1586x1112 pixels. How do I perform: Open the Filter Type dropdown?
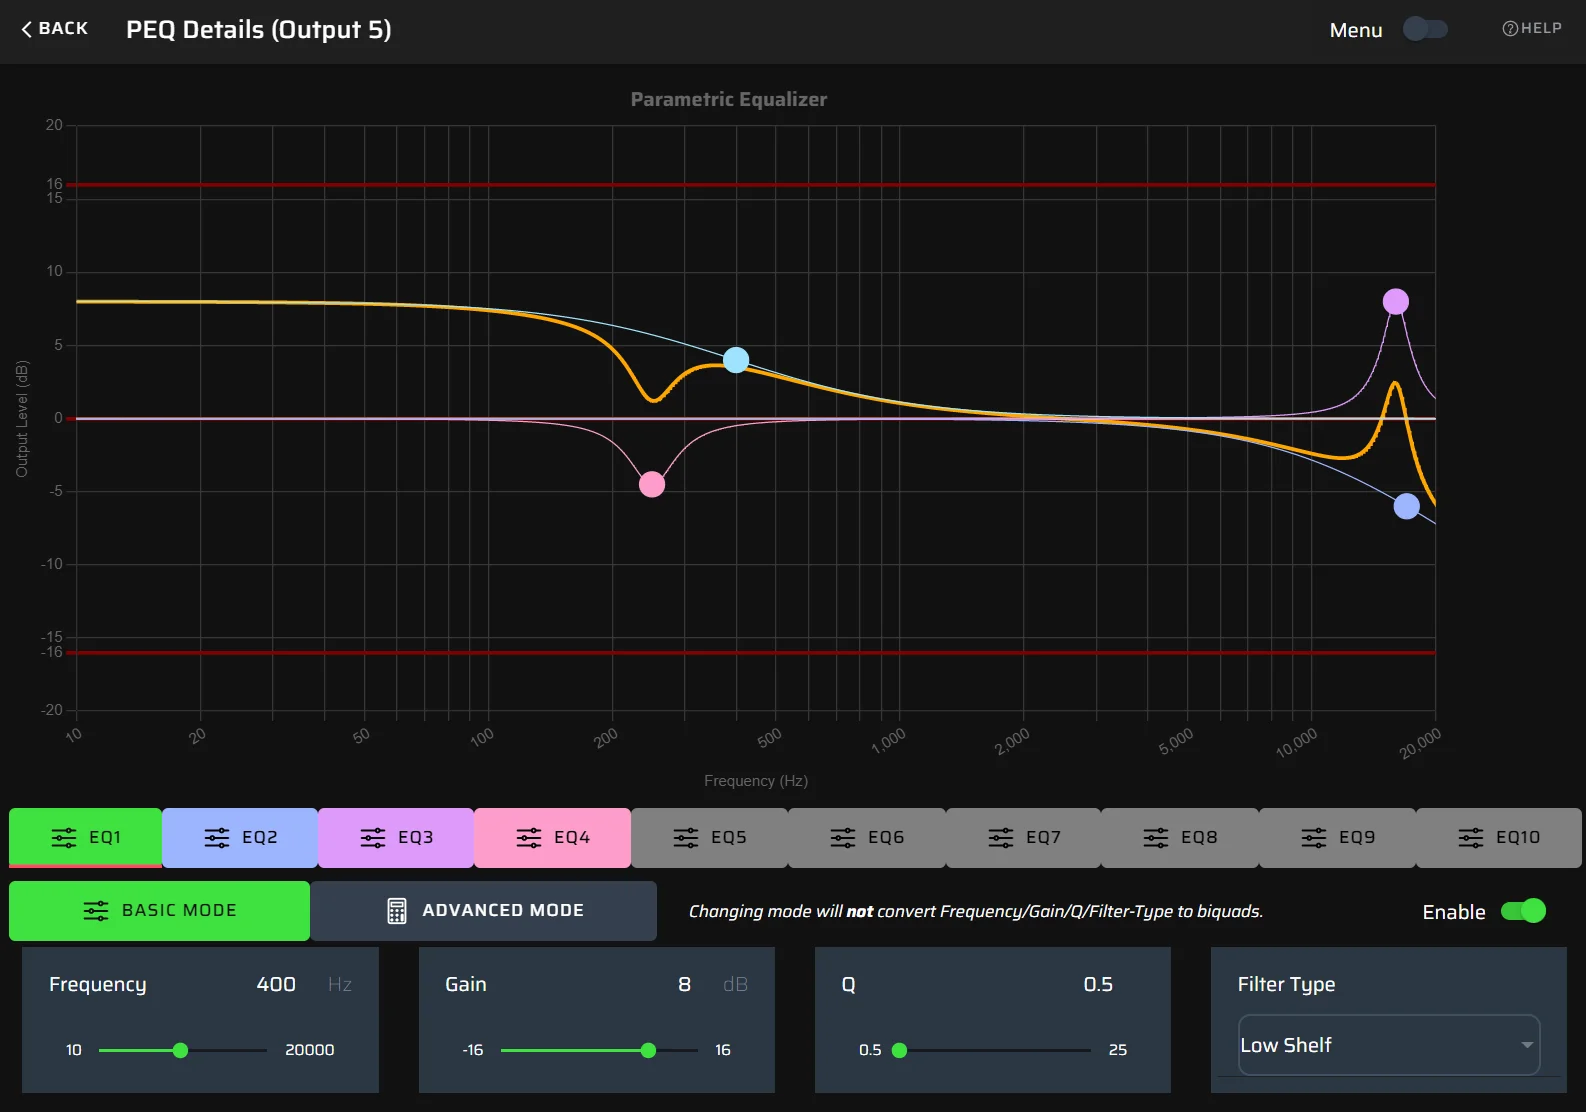tap(1388, 1045)
